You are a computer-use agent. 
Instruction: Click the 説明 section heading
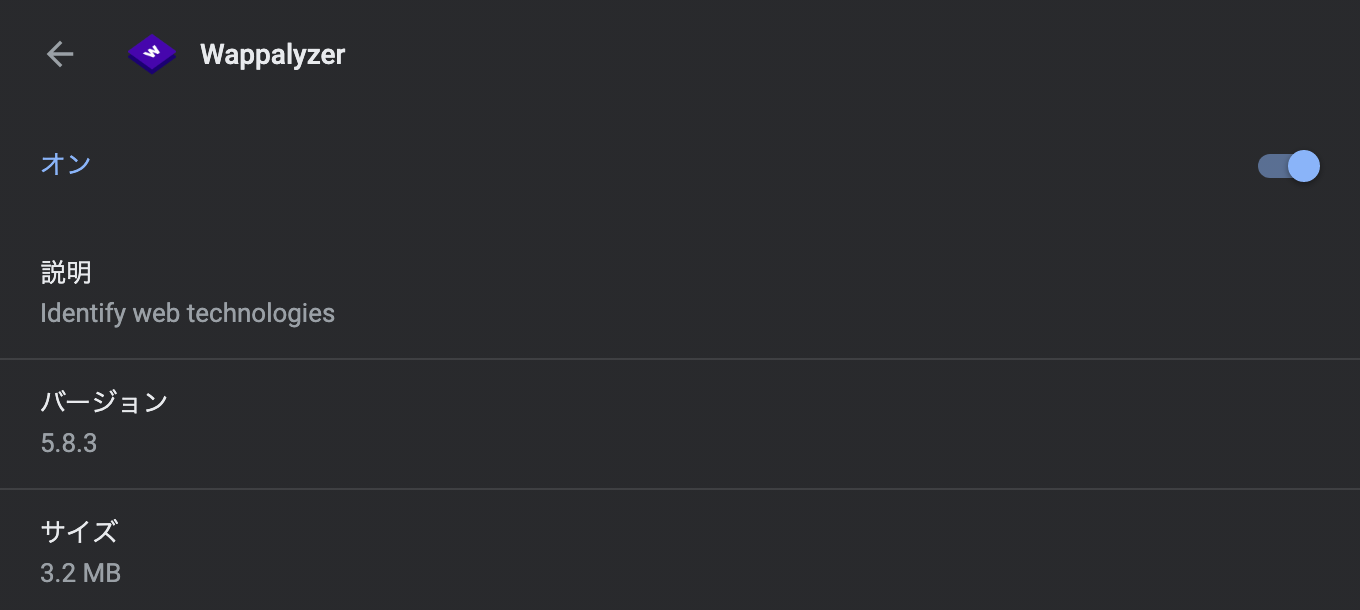click(66, 272)
